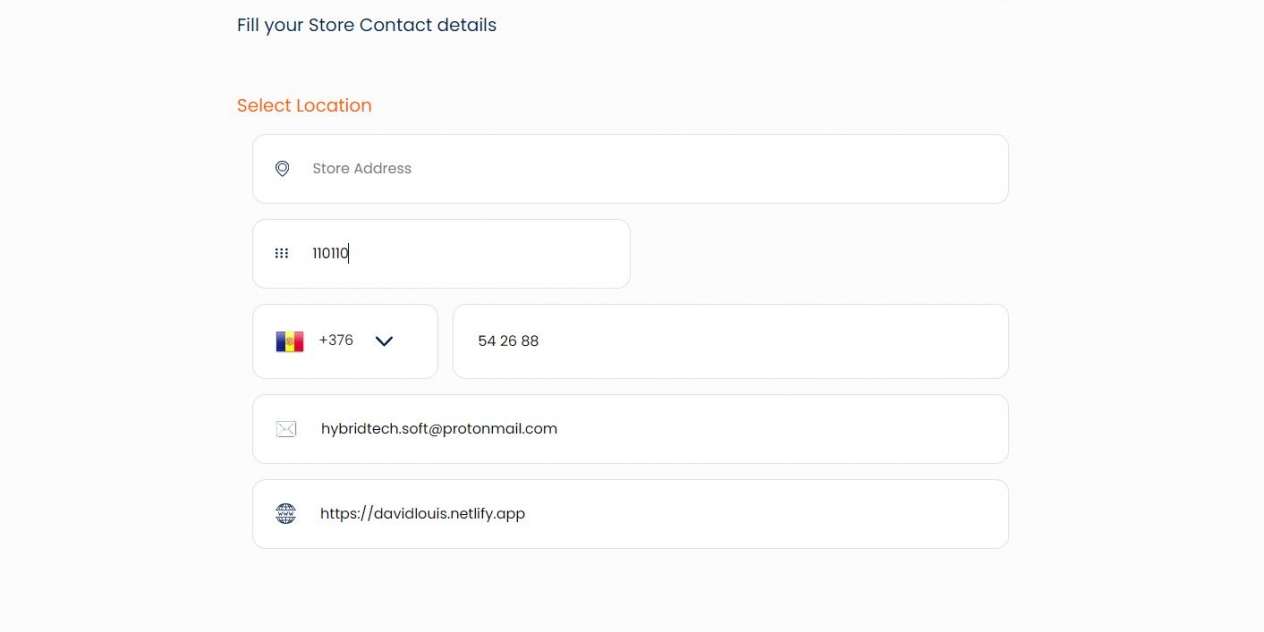Viewport: 1264px width, 632px height.
Task: Click the envelope mail icon
Action: (286, 429)
